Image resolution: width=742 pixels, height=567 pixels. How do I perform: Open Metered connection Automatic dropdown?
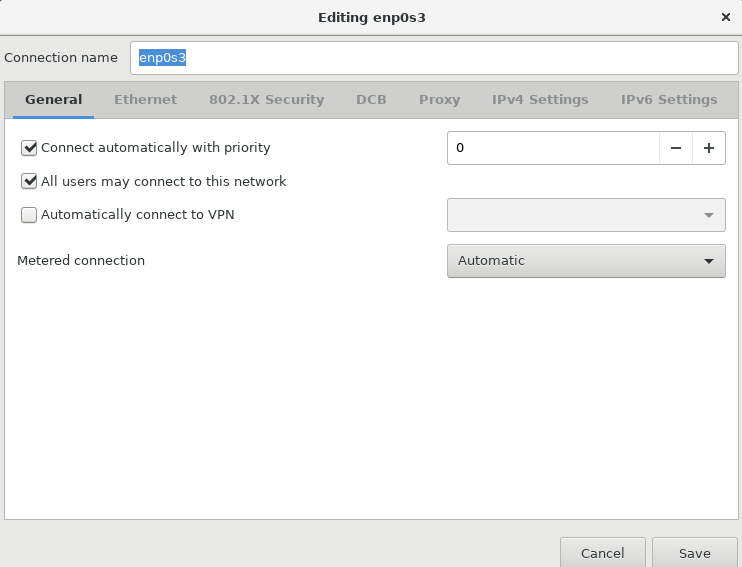586,261
